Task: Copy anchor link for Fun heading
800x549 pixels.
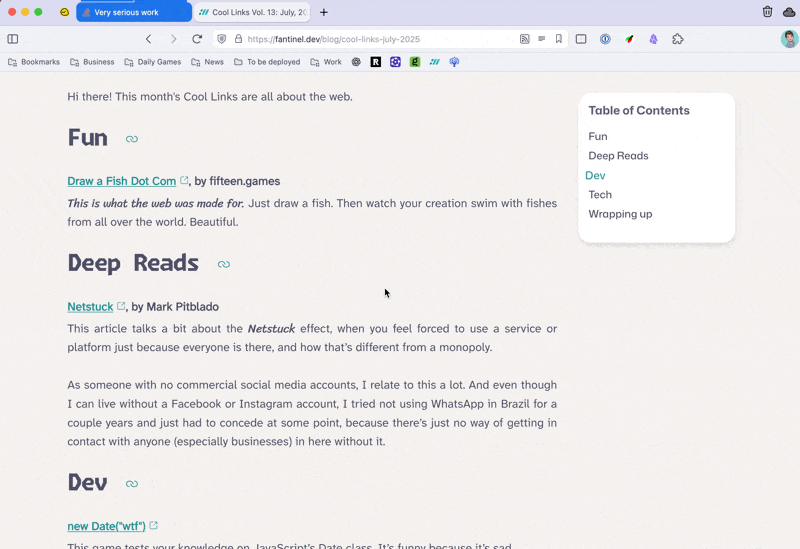Action: tap(132, 139)
